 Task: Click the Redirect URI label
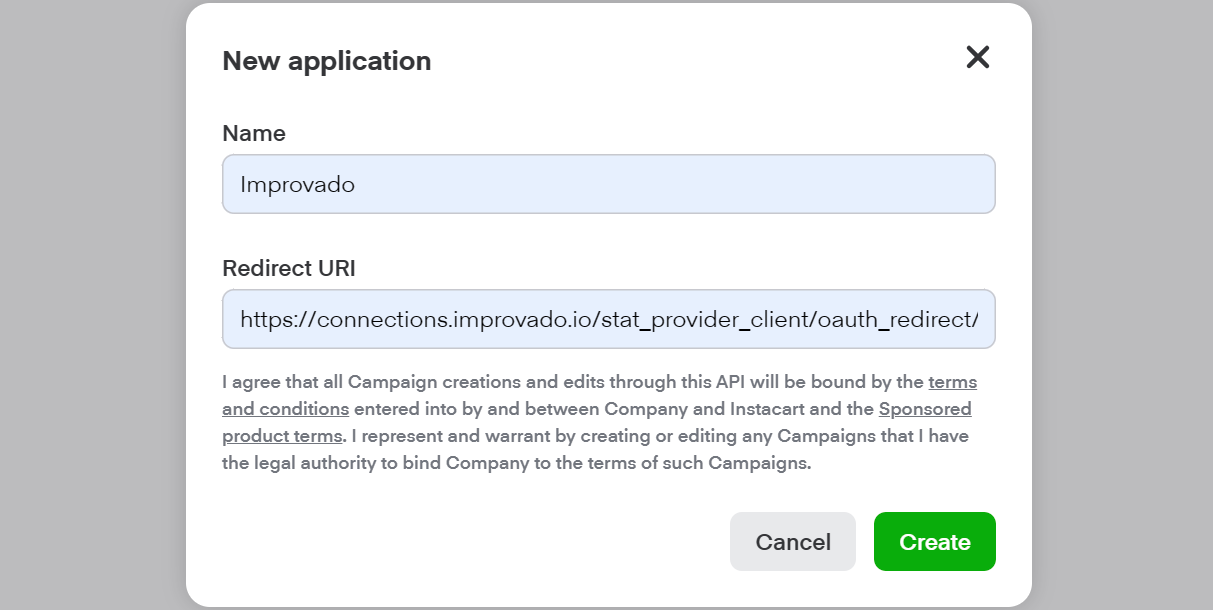[288, 268]
